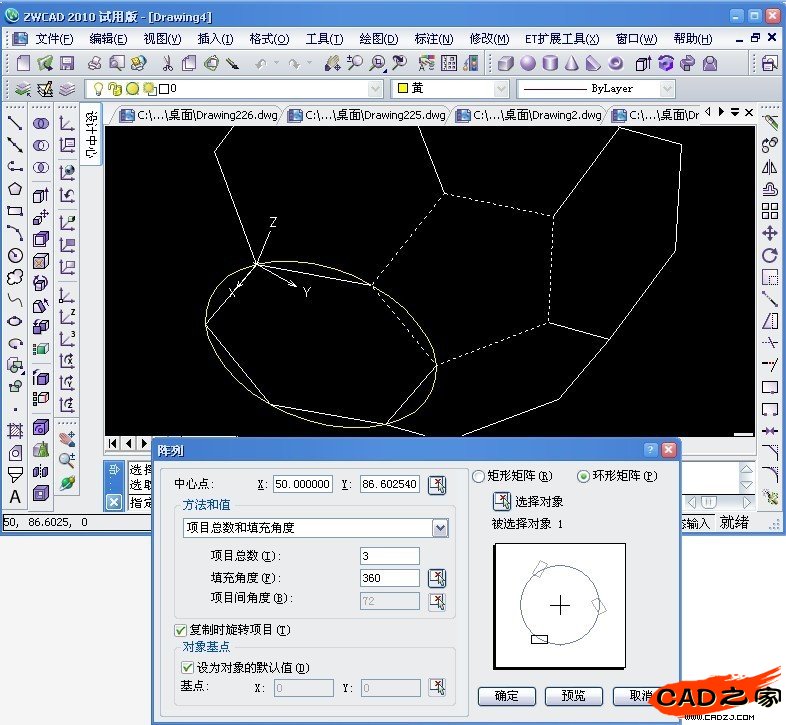Select the Hatch tool
786x725 pixels.
[15, 431]
